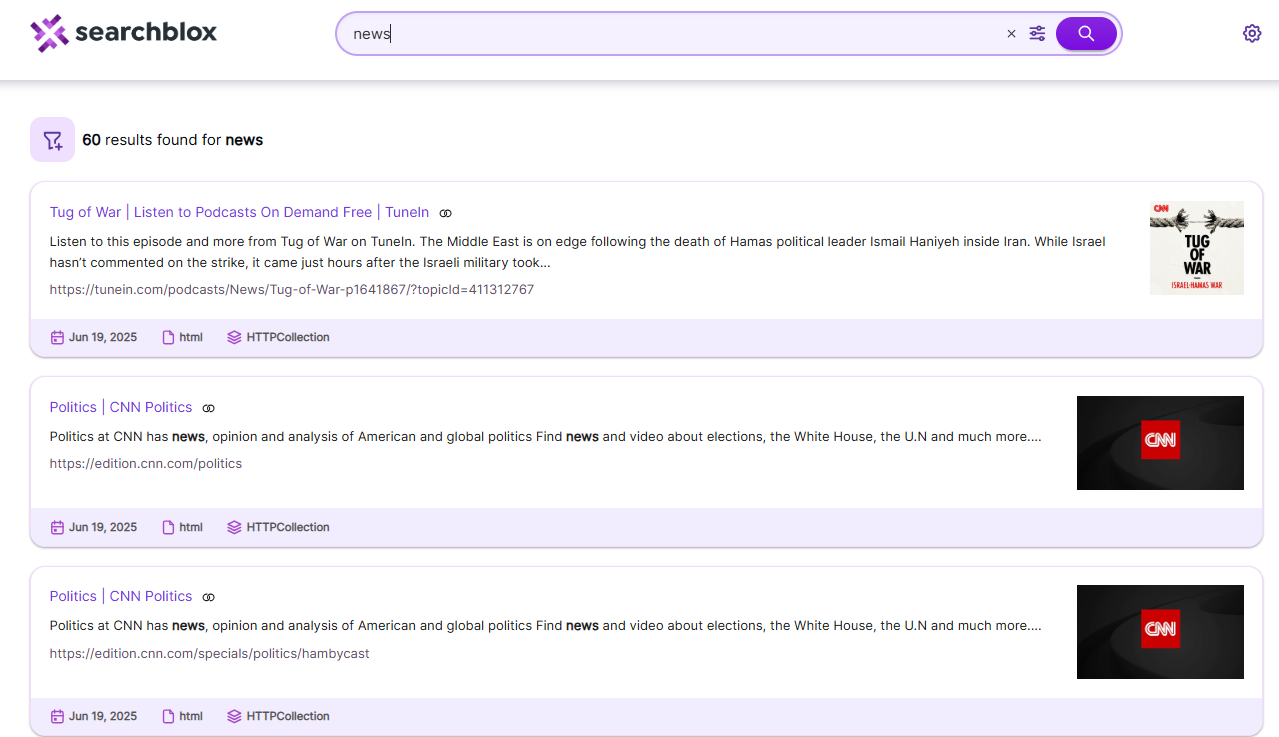This screenshot has height=737, width=1279.
Task: Click '60 results found for news' text
Action: point(172,140)
